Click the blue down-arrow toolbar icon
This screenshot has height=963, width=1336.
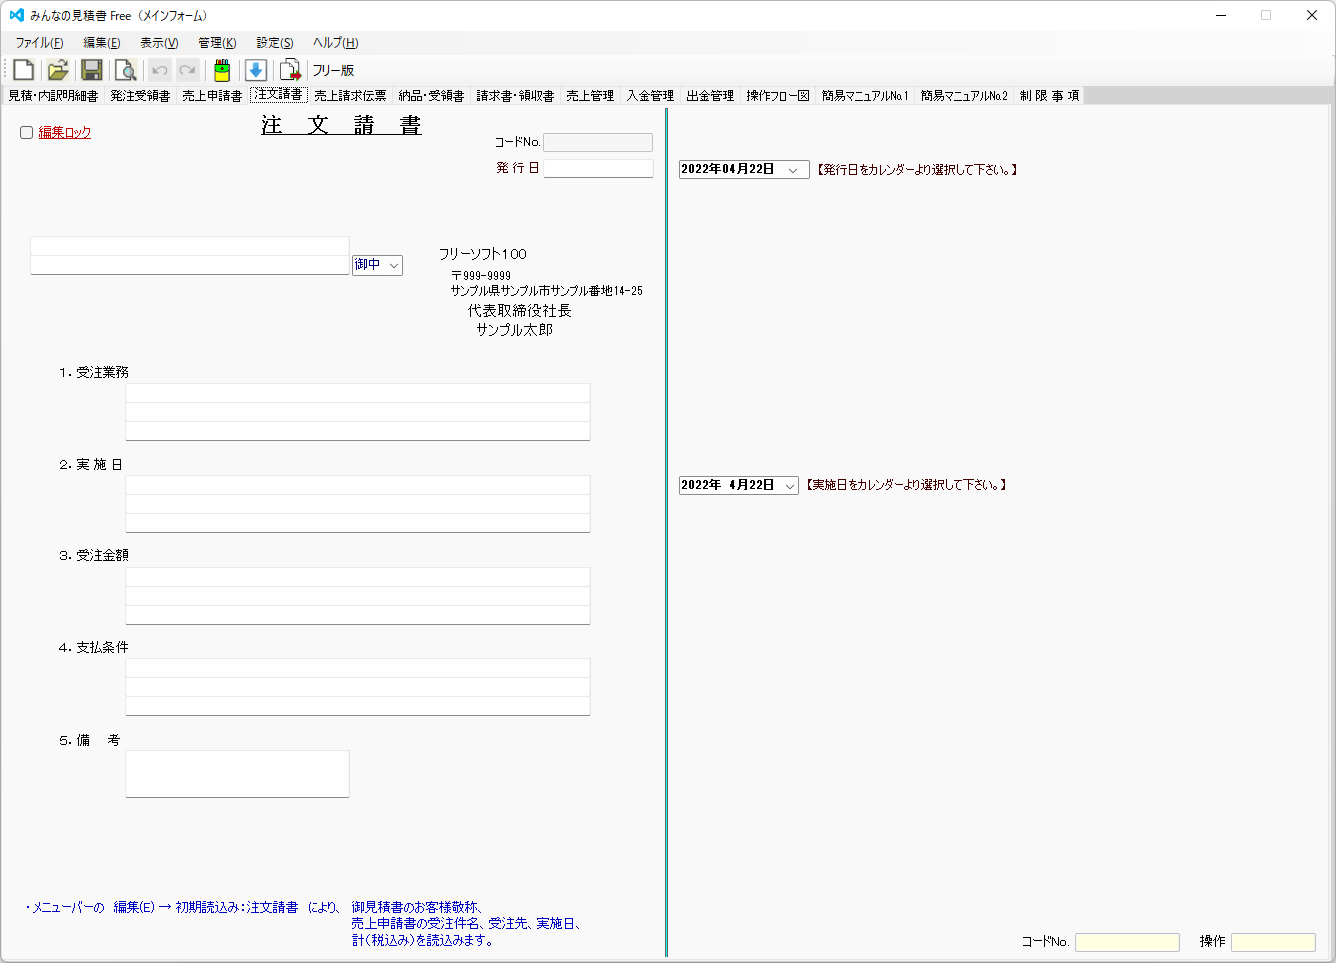(255, 69)
